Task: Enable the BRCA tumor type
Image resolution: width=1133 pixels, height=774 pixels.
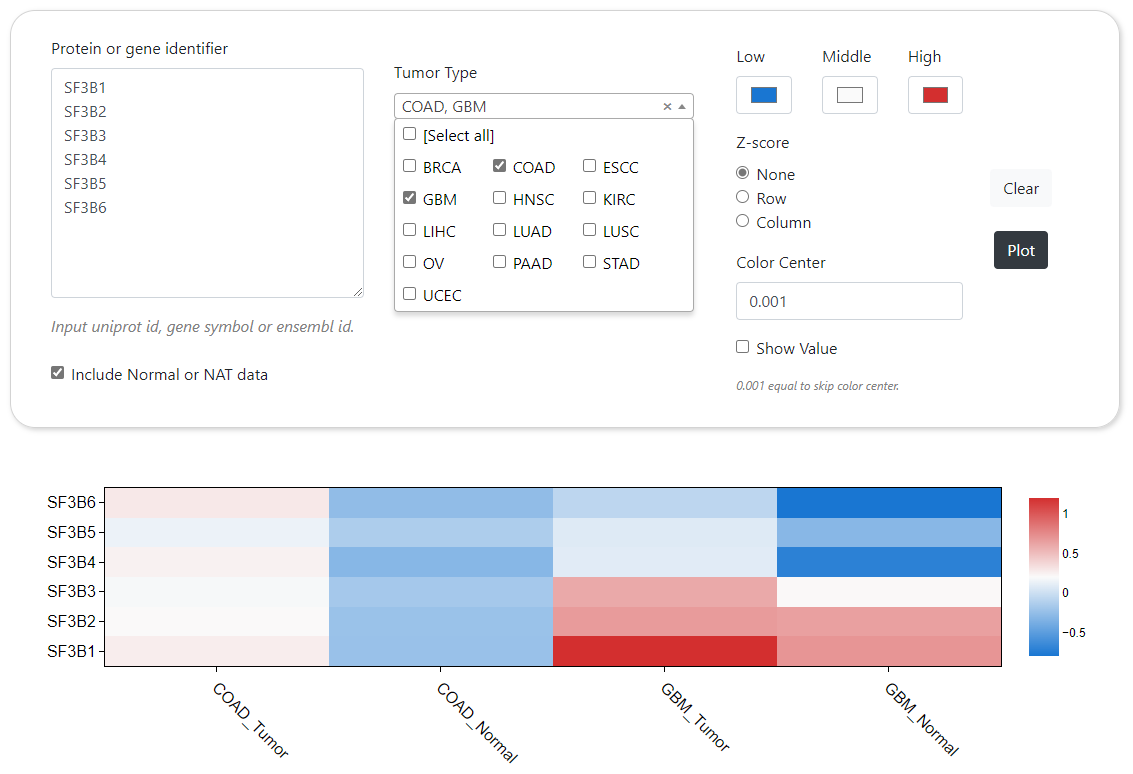Action: 410,166
